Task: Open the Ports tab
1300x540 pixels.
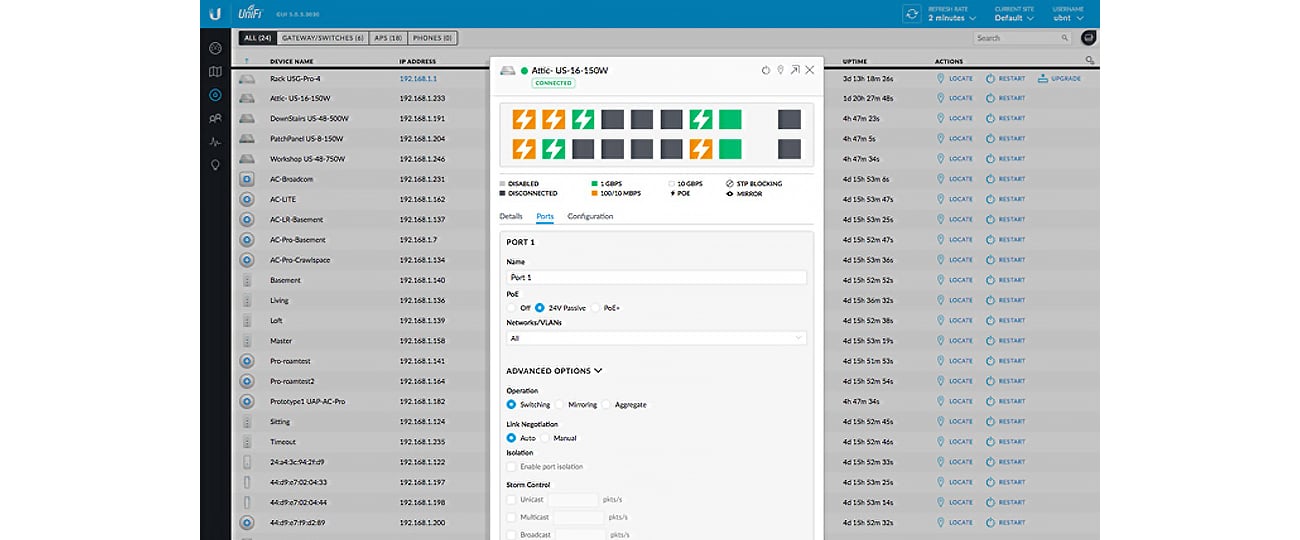Action: pyautogui.click(x=545, y=216)
